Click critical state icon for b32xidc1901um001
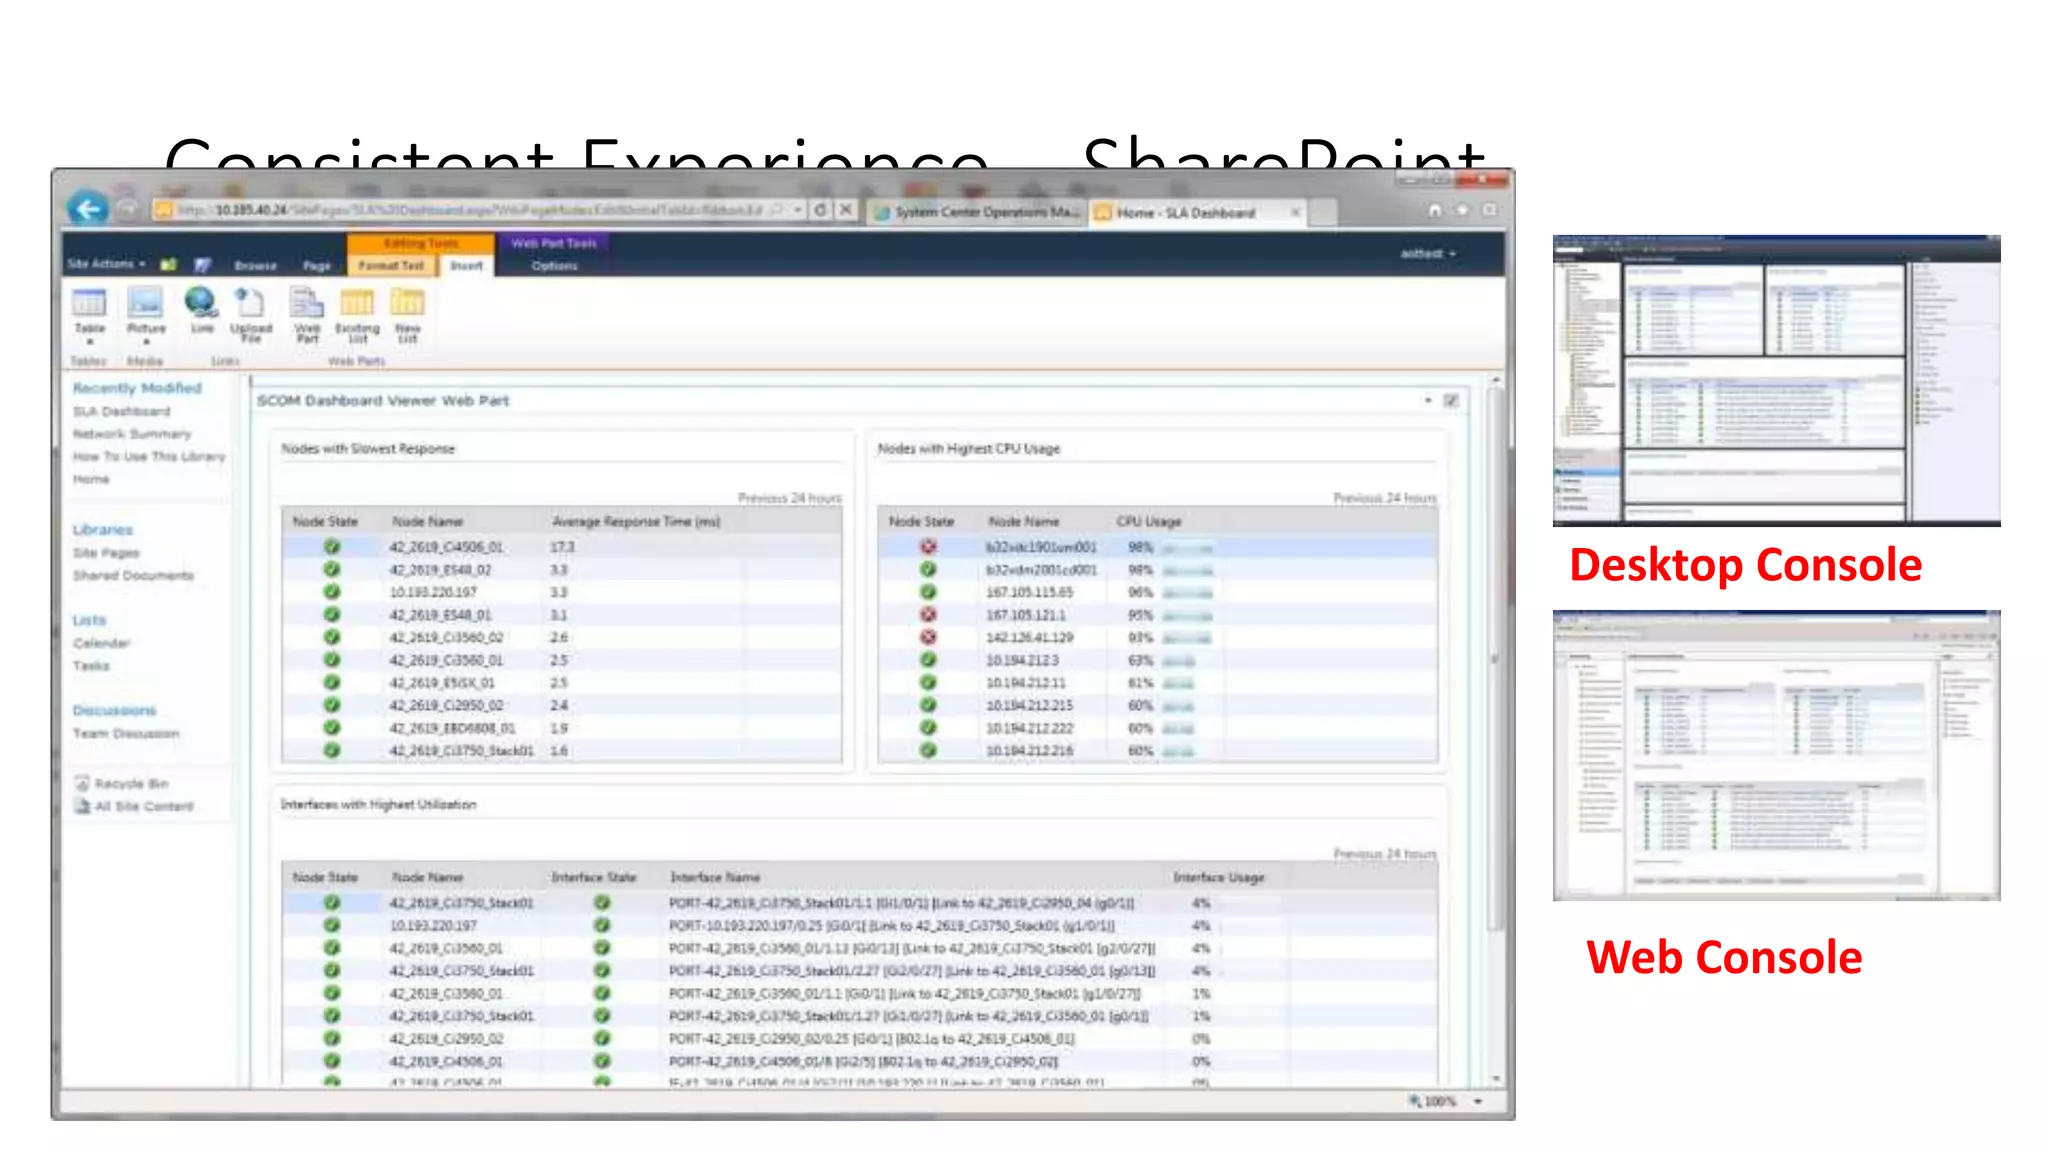This screenshot has width=2048, height=1152. click(928, 547)
